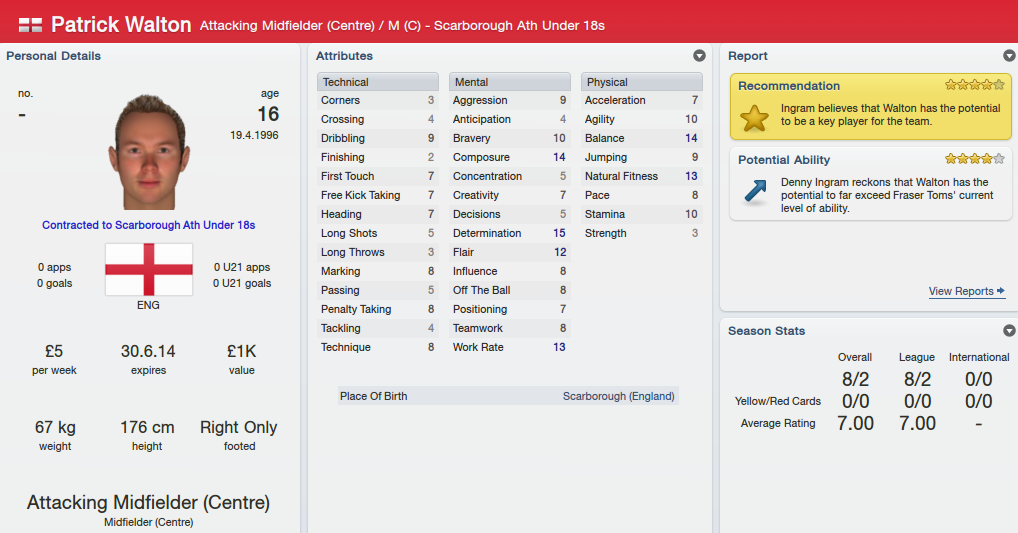
Task: Open Contracted to Scarborough Ath Under 18s link
Action: click(x=149, y=225)
